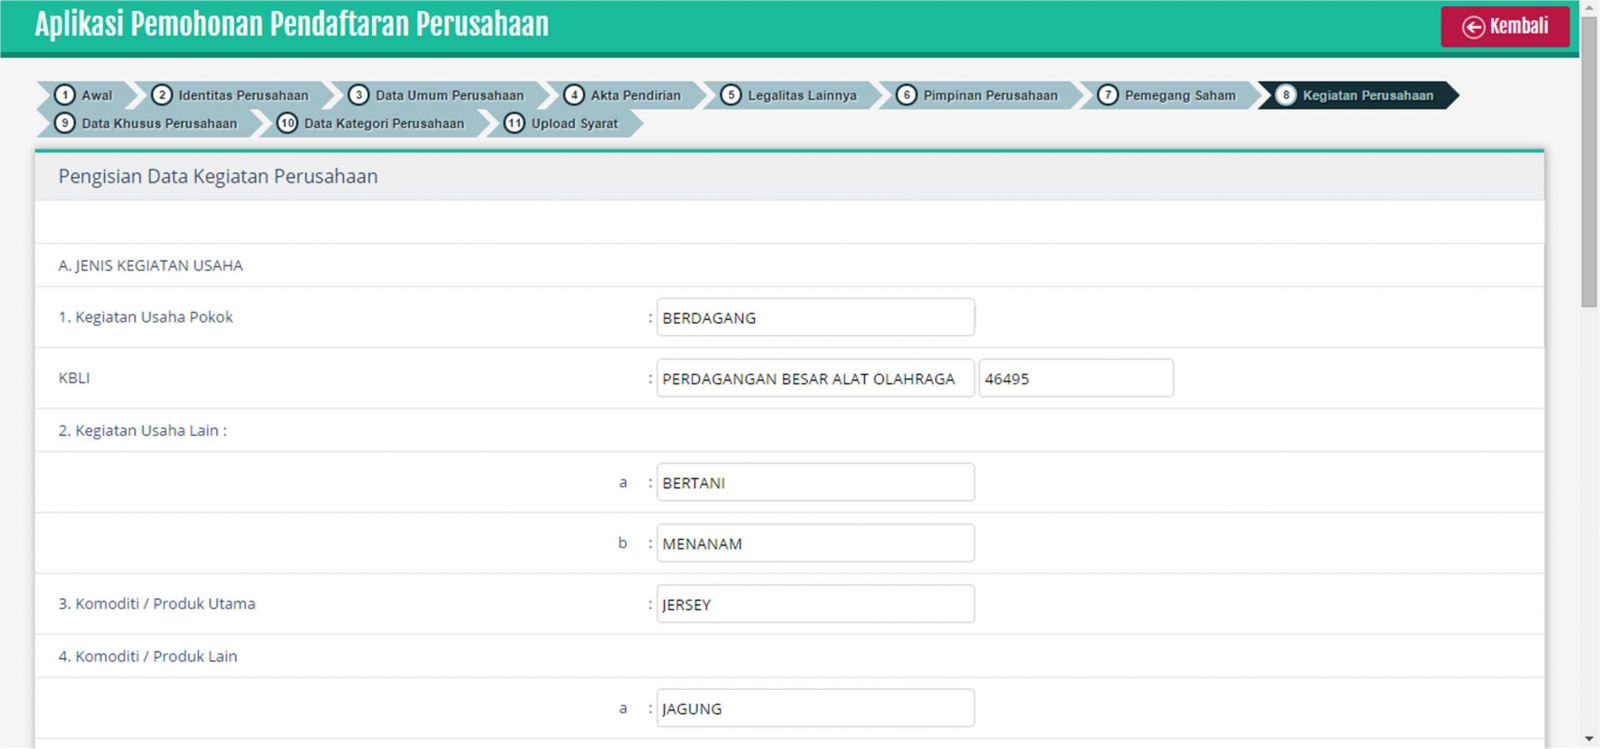Image resolution: width=1600 pixels, height=749 pixels.
Task: Jump to step 11 Upload Syarat
Action: [x=562, y=123]
